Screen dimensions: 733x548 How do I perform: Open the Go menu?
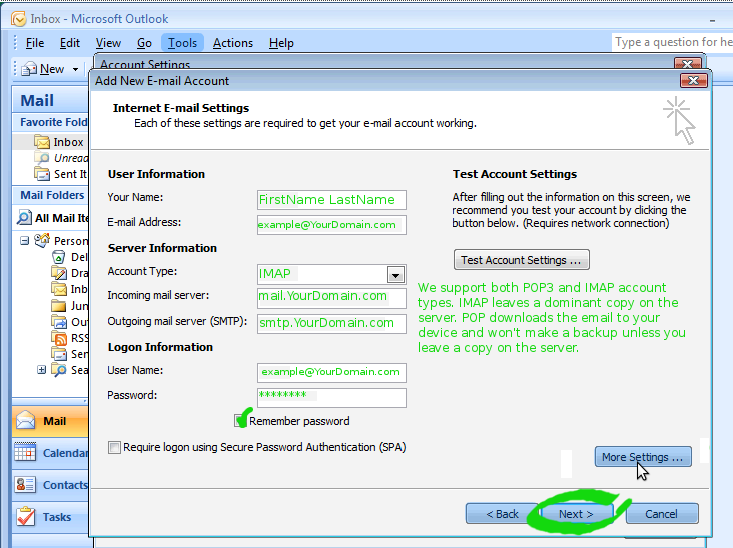[144, 43]
